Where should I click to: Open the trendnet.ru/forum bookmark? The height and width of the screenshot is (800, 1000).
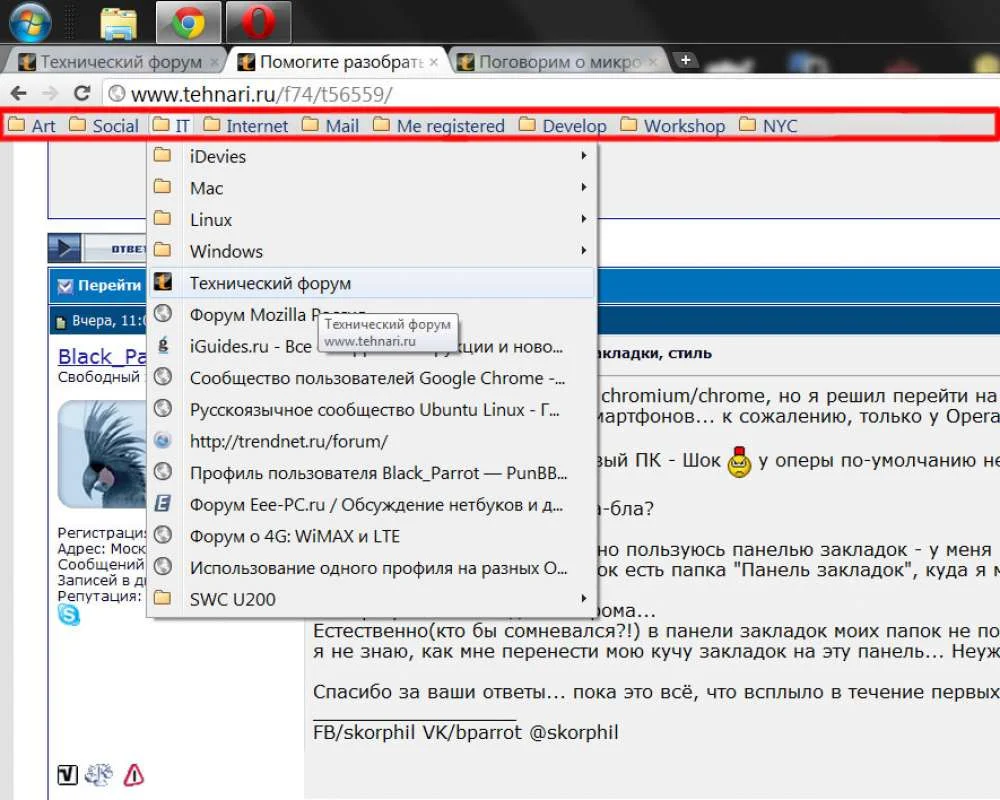[371, 441]
